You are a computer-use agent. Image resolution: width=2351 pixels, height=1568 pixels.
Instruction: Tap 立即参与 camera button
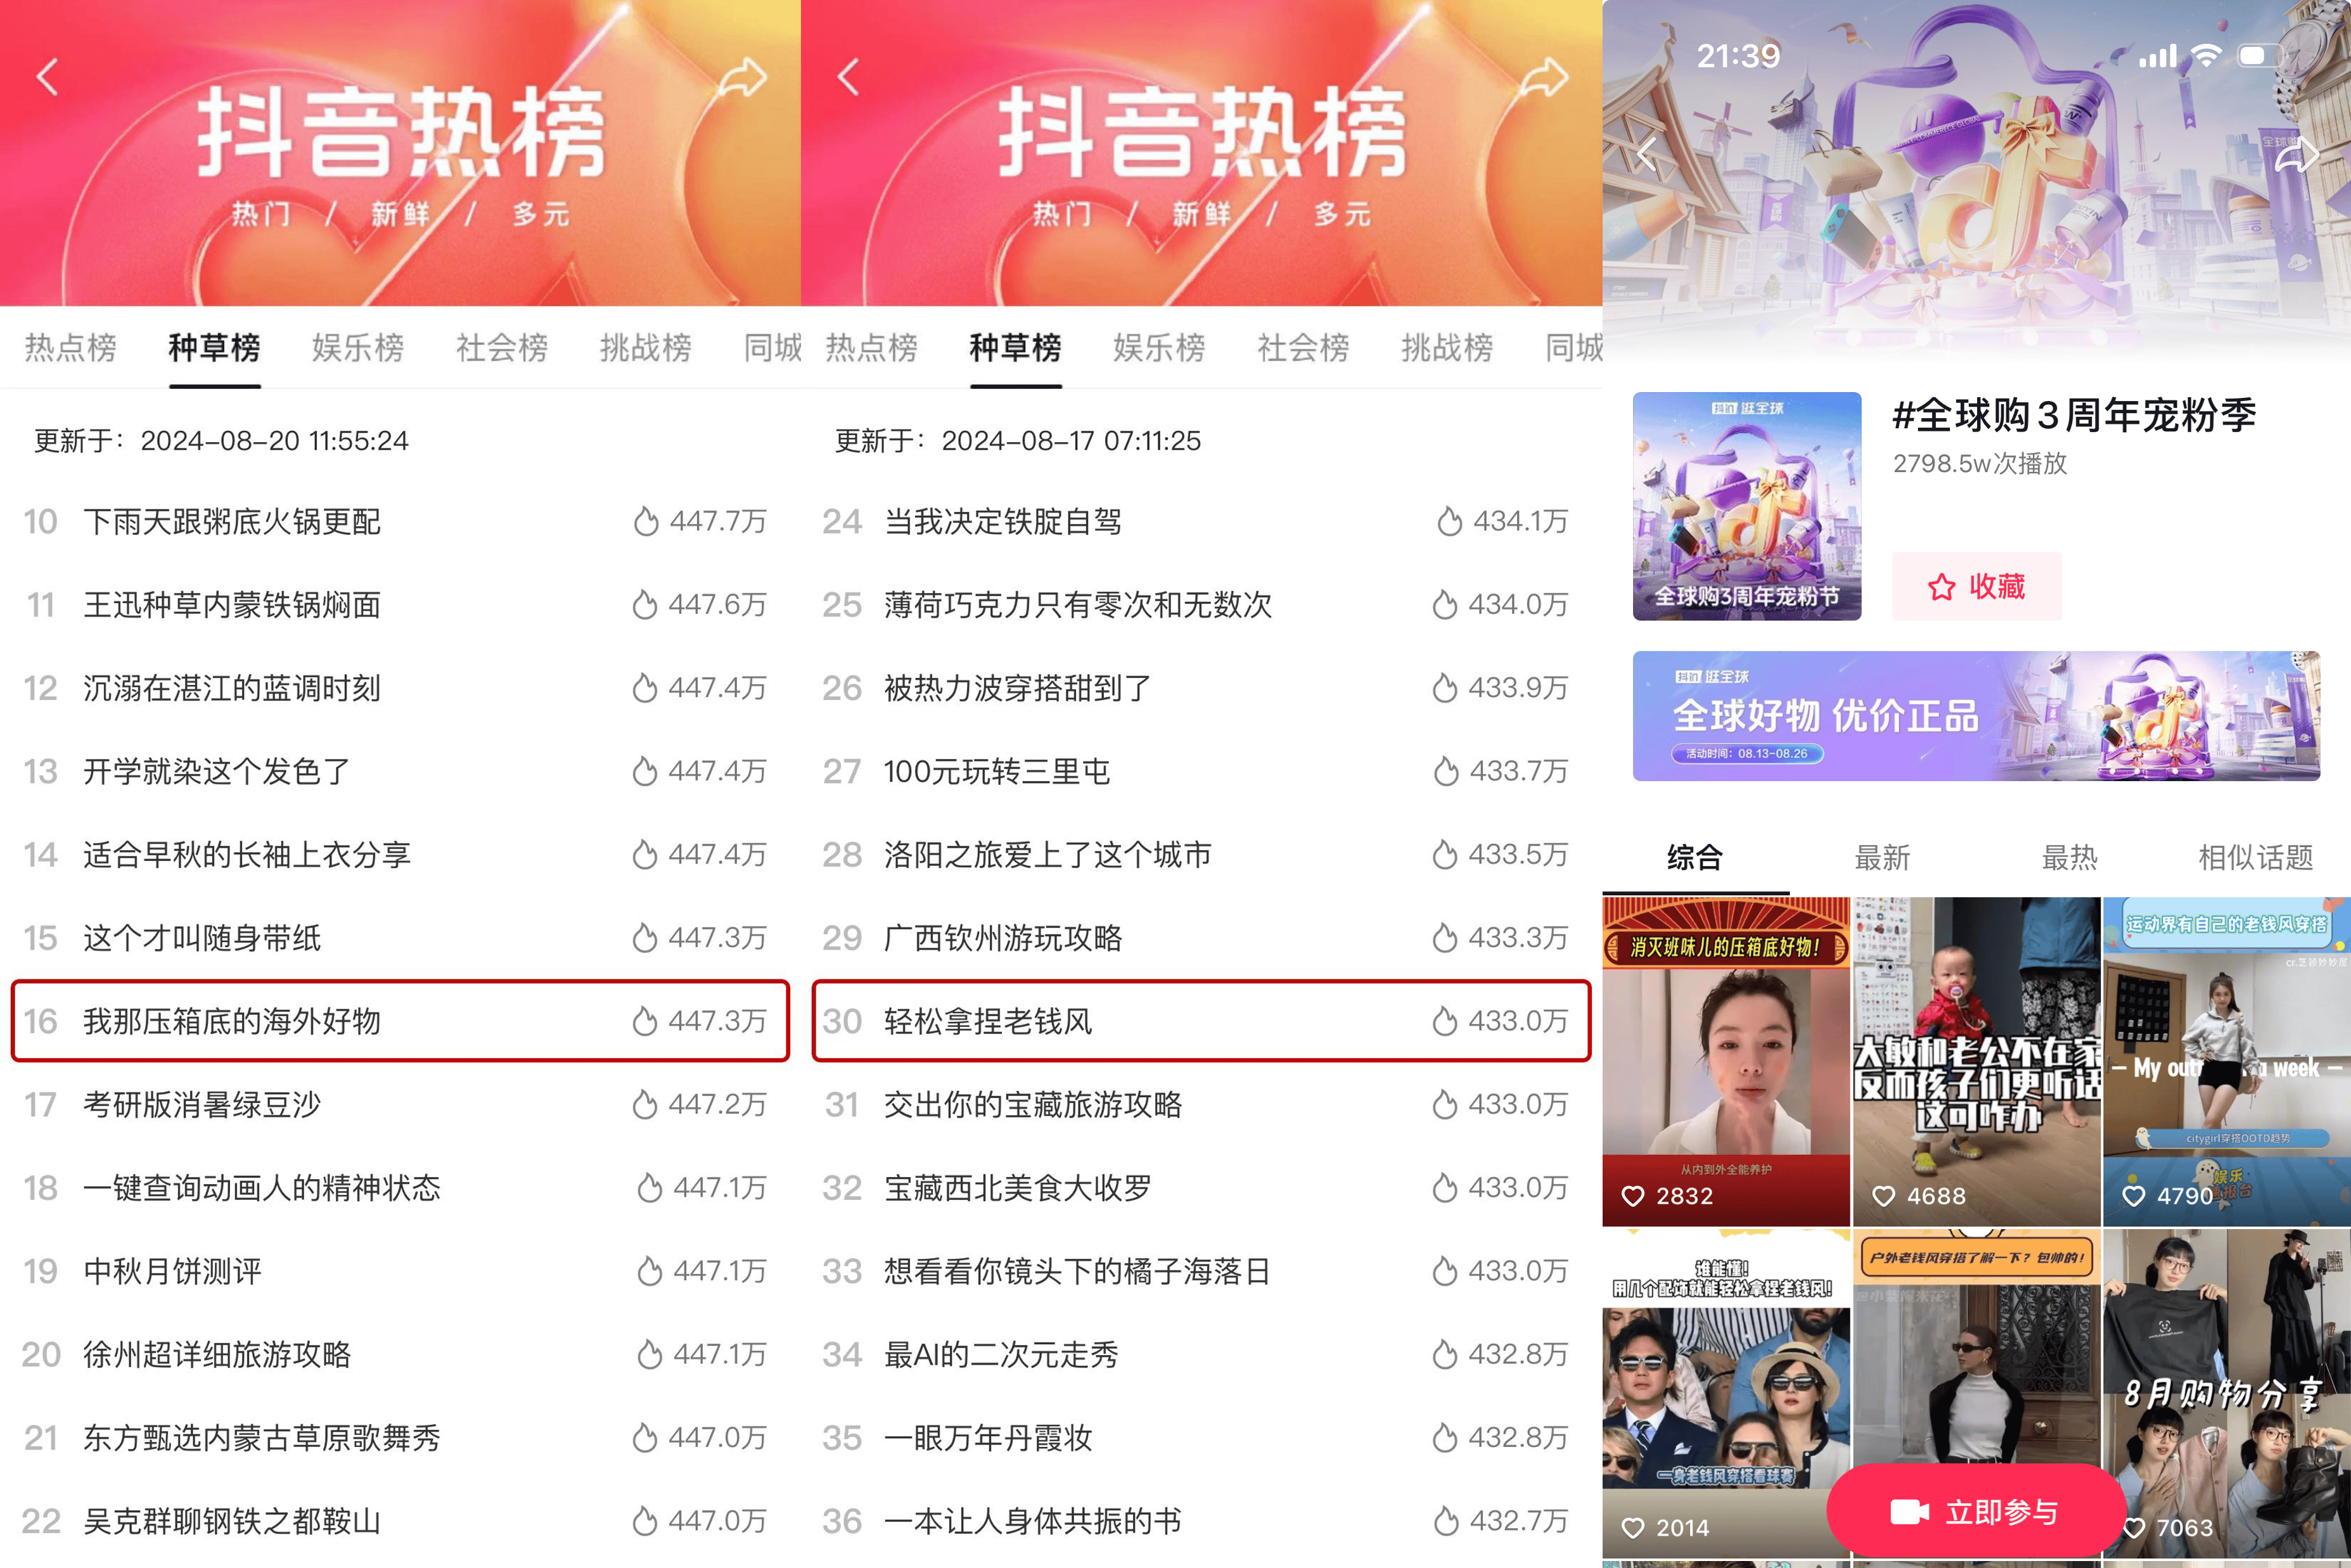pyautogui.click(x=1976, y=1512)
